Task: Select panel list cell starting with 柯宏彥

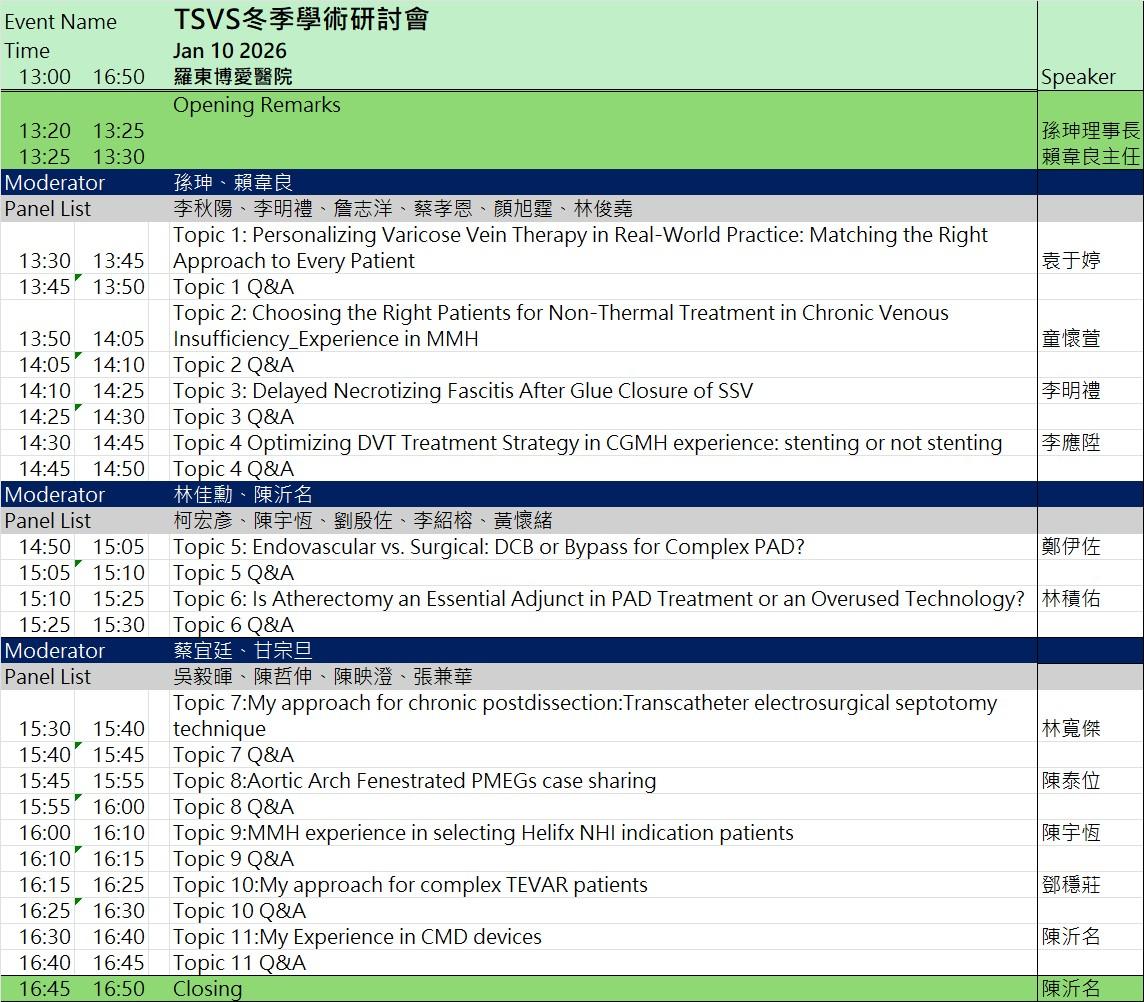Action: [363, 521]
